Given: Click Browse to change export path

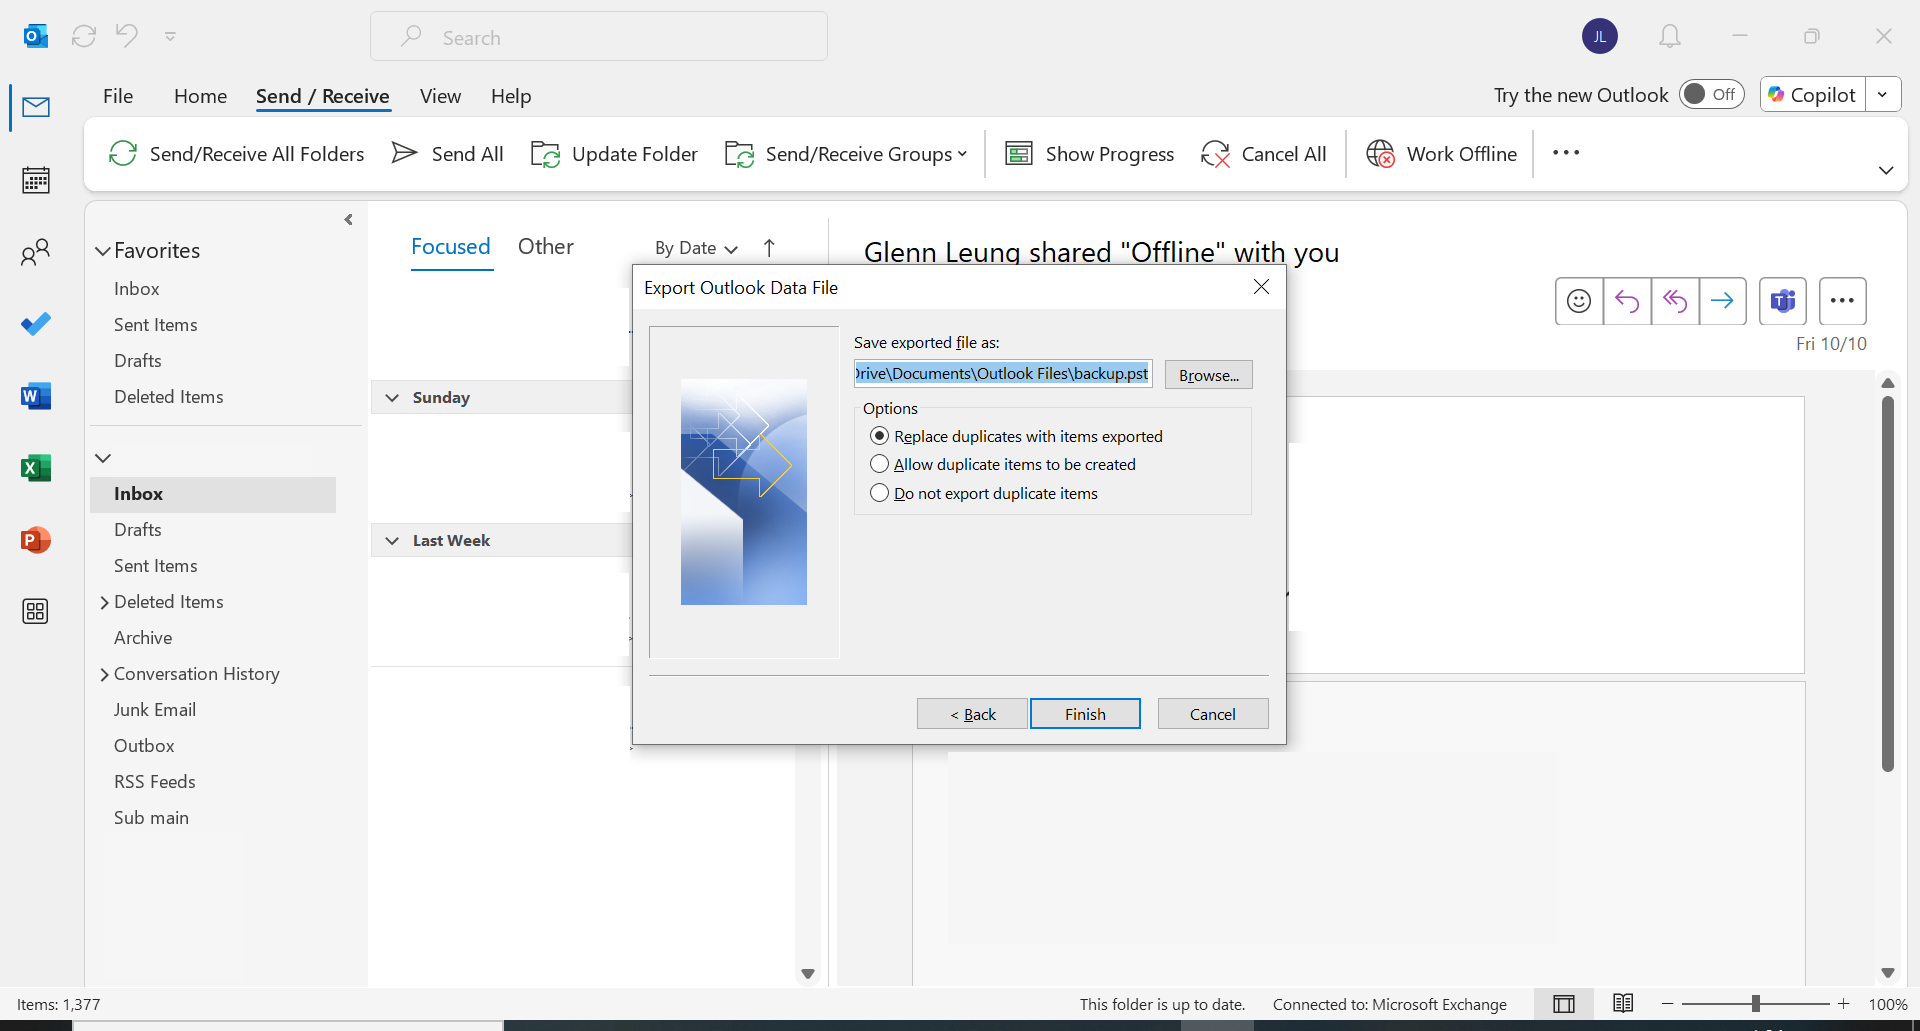Looking at the screenshot, I should [1208, 375].
